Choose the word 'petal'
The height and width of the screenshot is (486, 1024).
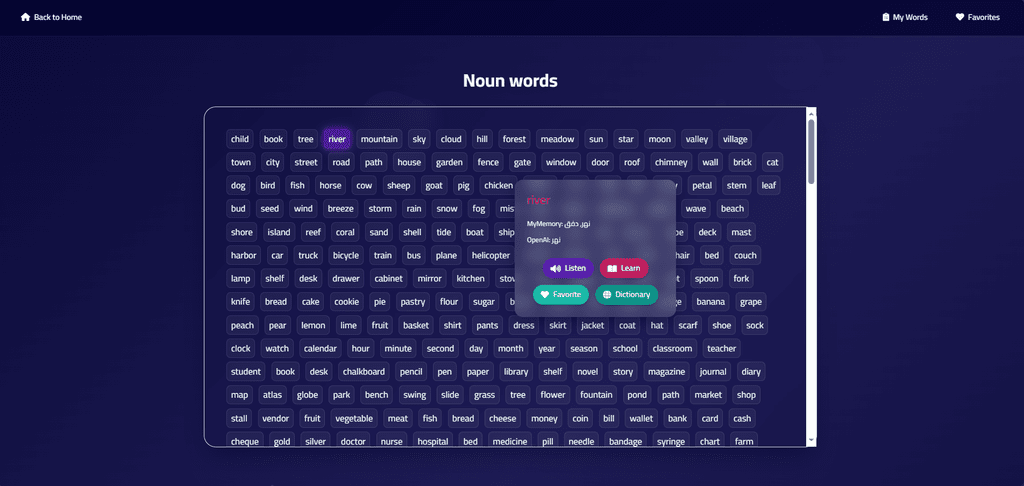click(702, 186)
